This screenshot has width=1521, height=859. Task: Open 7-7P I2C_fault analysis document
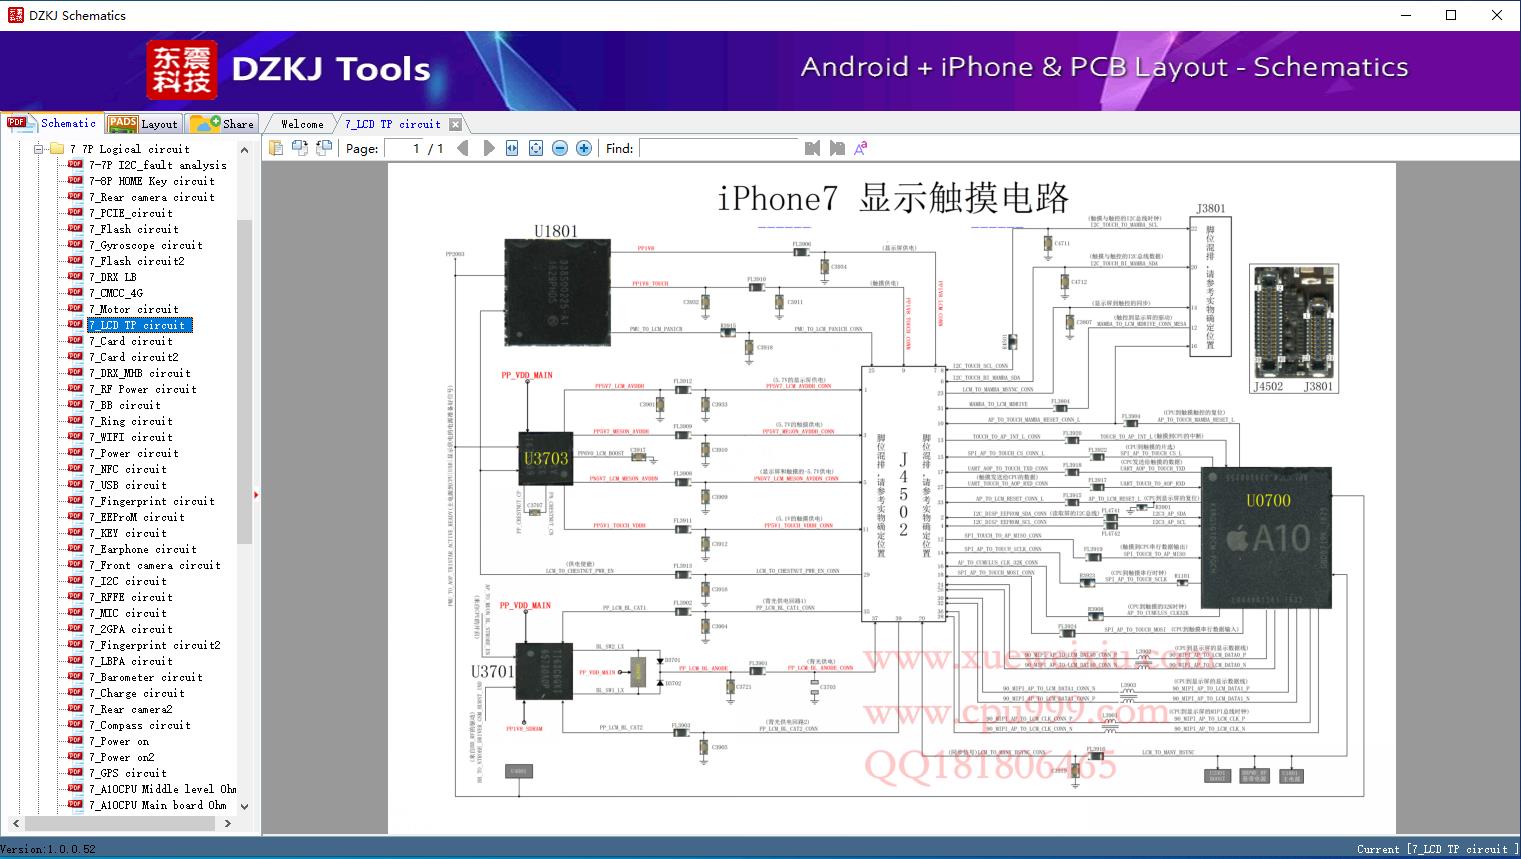click(157, 165)
